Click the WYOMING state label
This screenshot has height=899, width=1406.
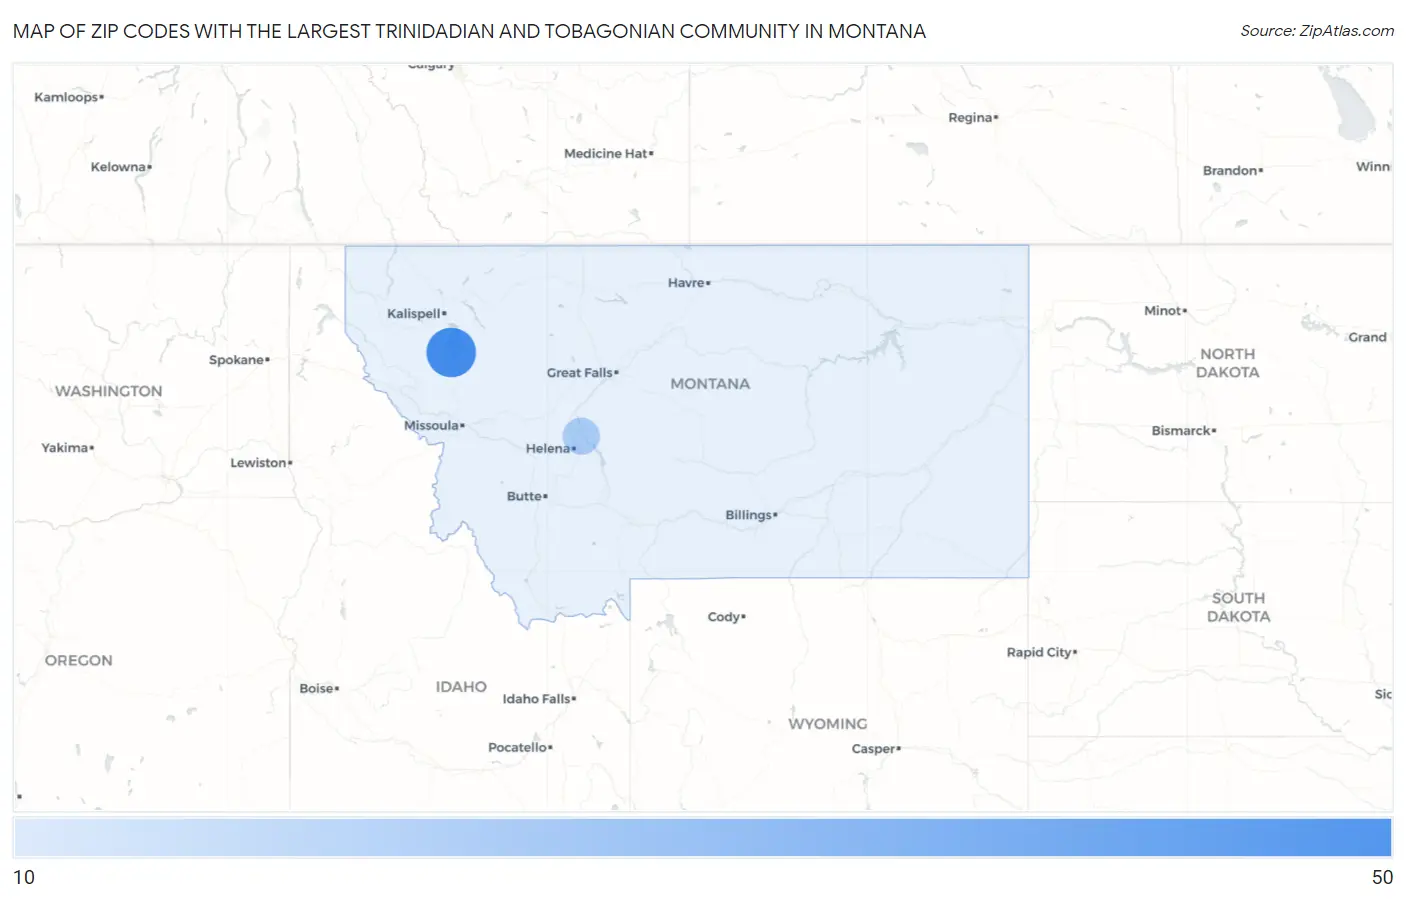coord(827,724)
